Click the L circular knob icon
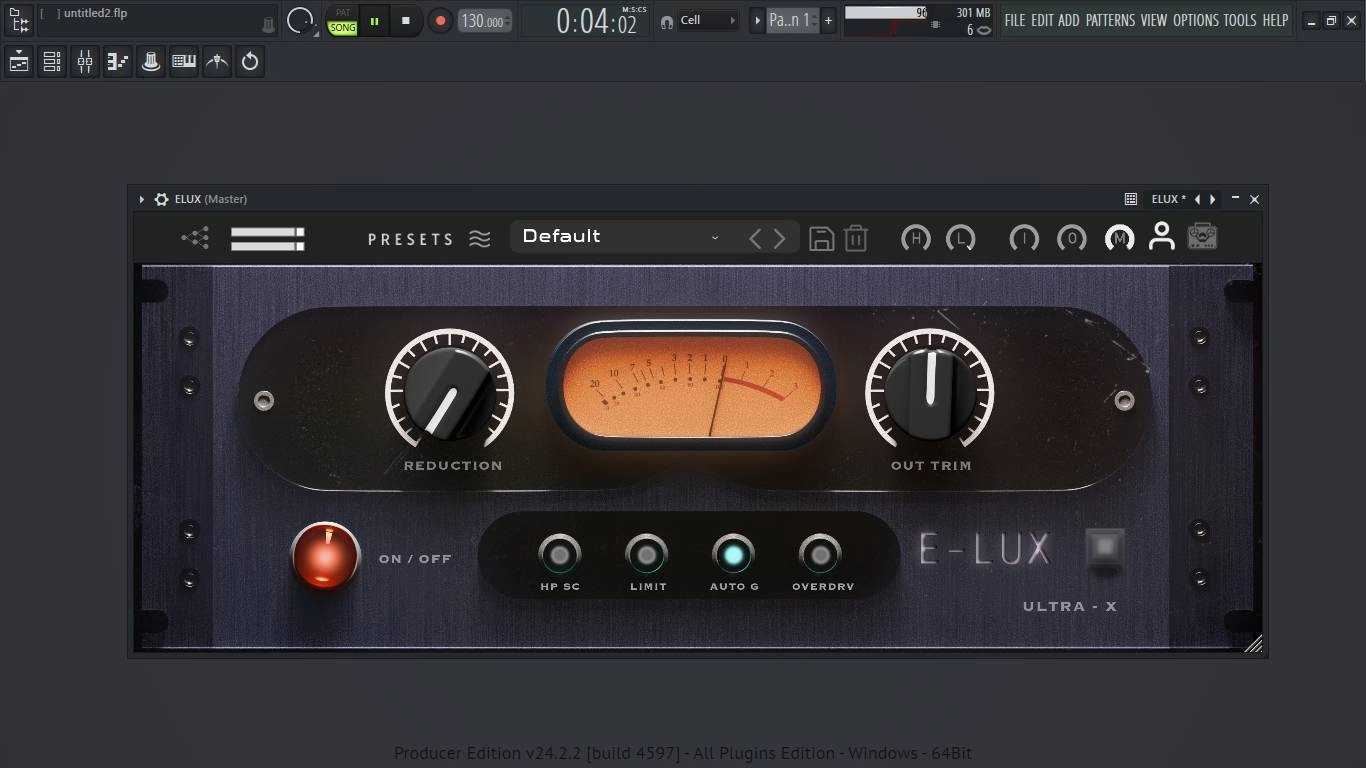 tap(960, 238)
